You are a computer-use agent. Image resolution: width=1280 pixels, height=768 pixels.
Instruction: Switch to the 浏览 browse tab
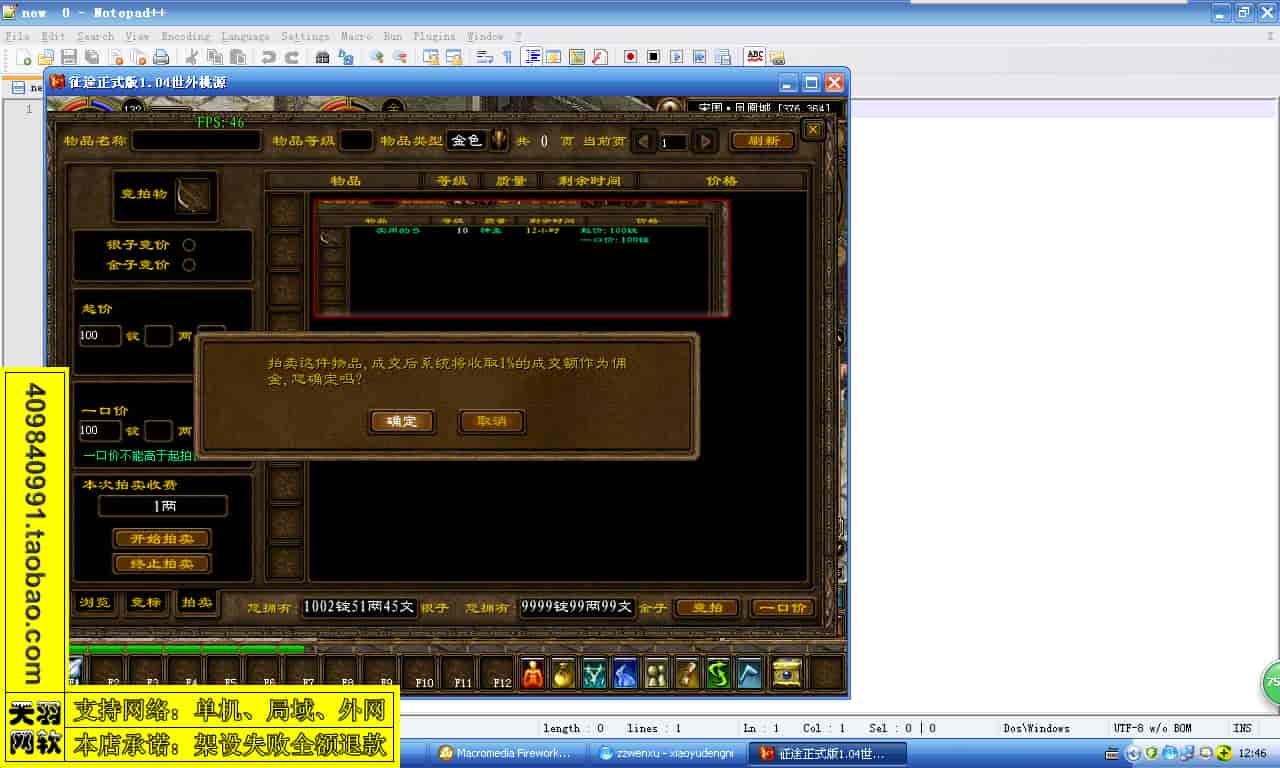pos(94,603)
